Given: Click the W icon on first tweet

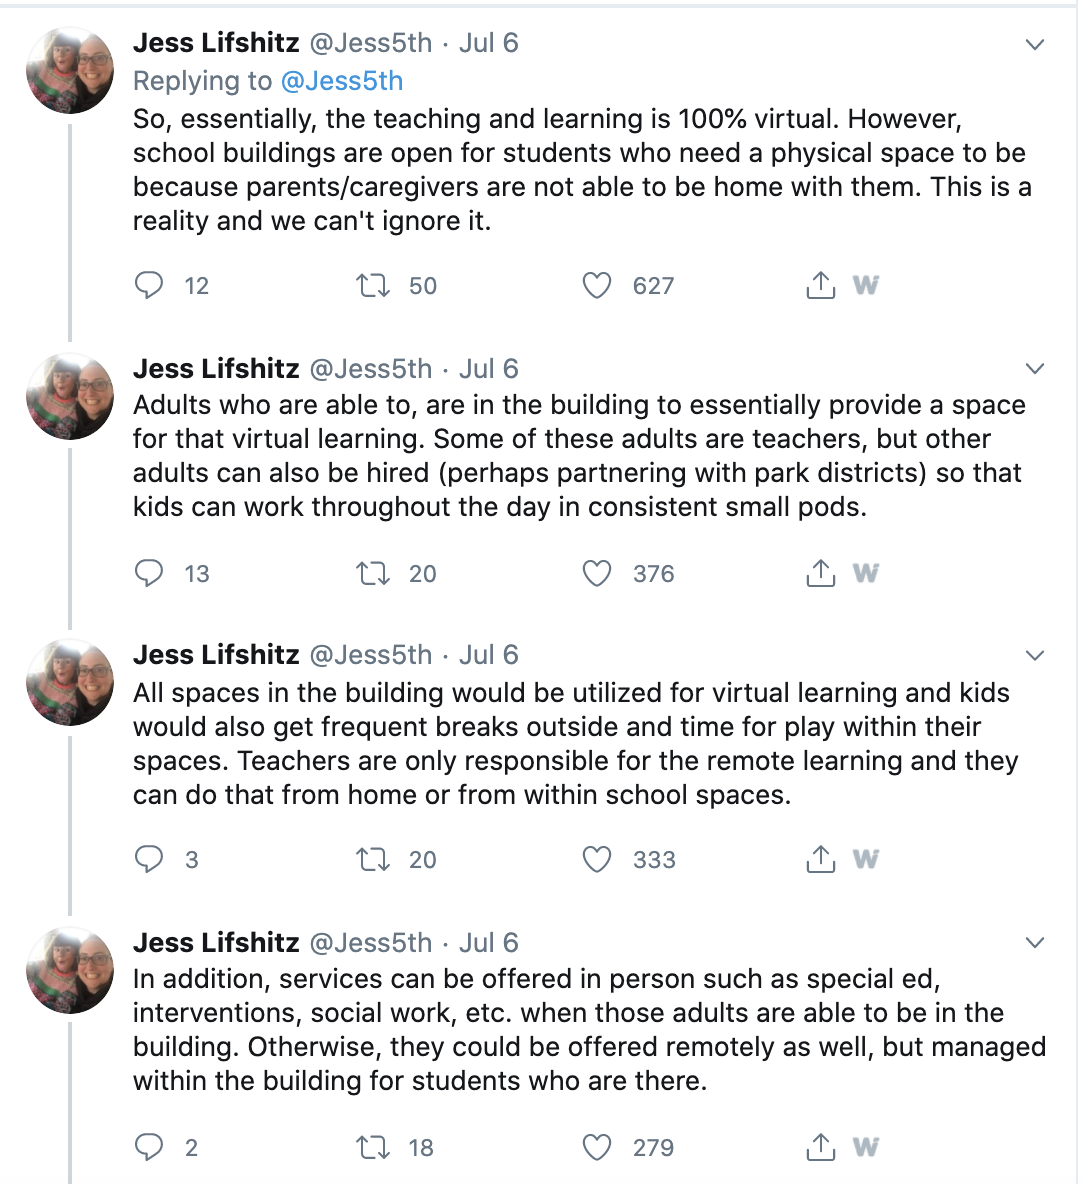Looking at the screenshot, I should click(x=865, y=285).
